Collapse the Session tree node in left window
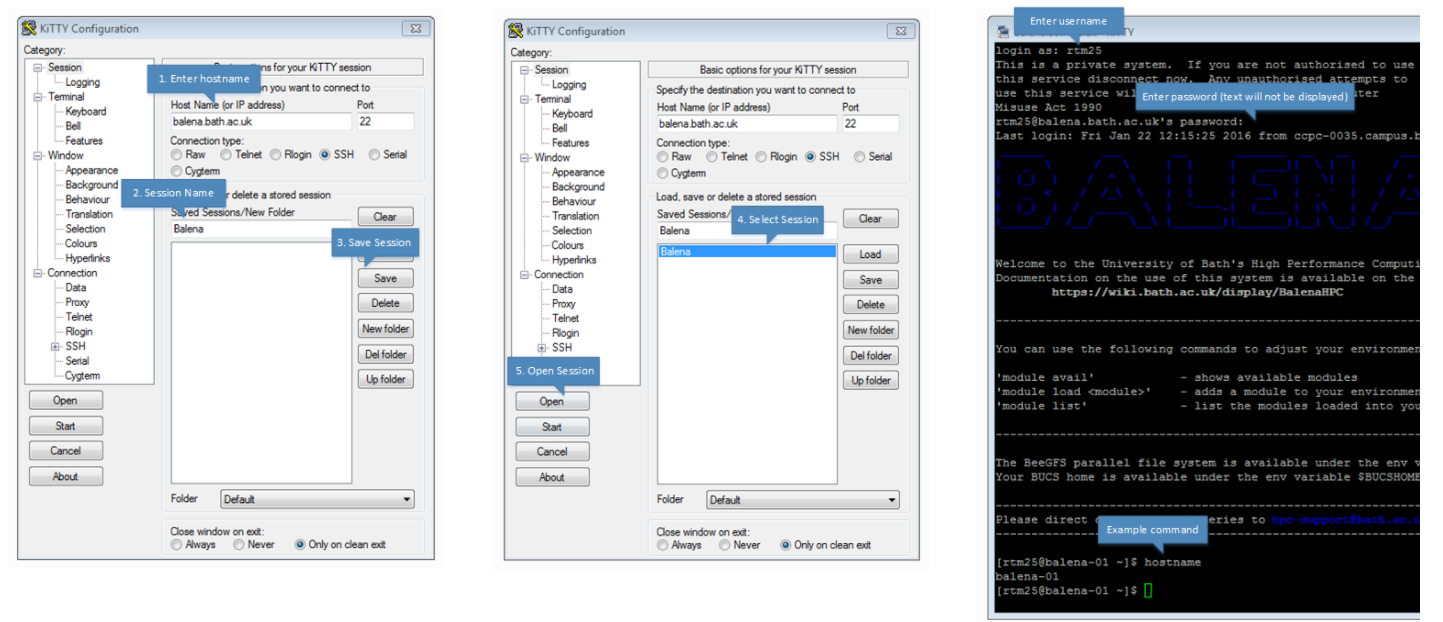 [38, 68]
